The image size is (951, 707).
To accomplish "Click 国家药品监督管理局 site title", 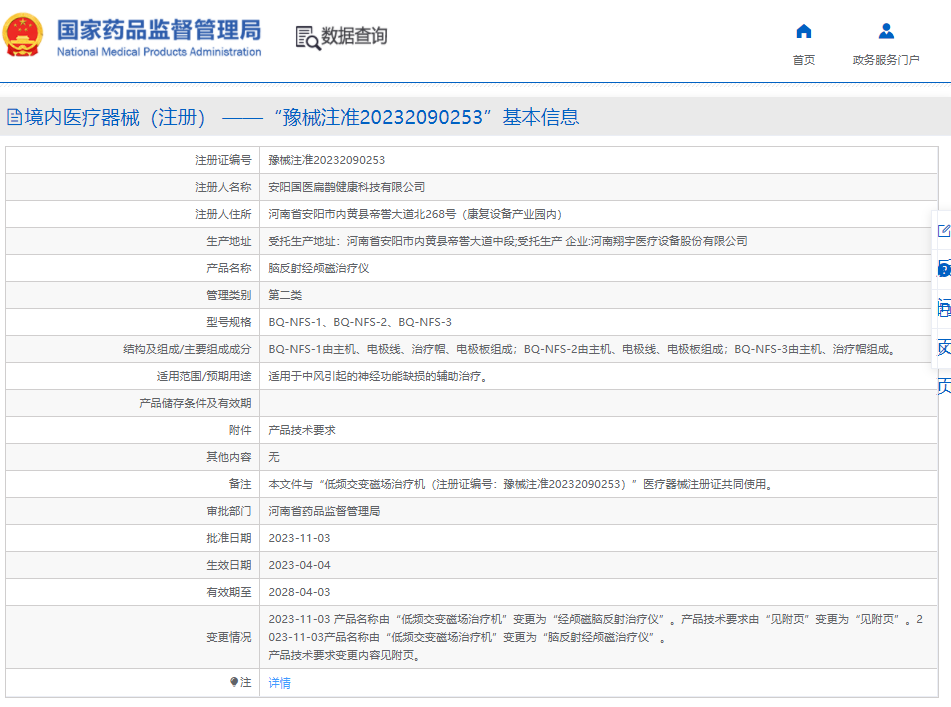I will click(159, 30).
